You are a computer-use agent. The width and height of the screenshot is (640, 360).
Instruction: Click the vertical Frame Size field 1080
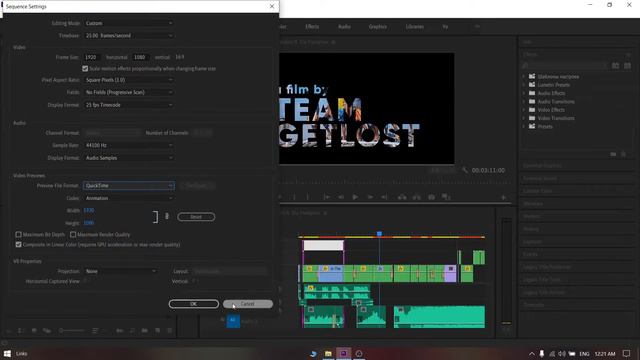point(140,57)
